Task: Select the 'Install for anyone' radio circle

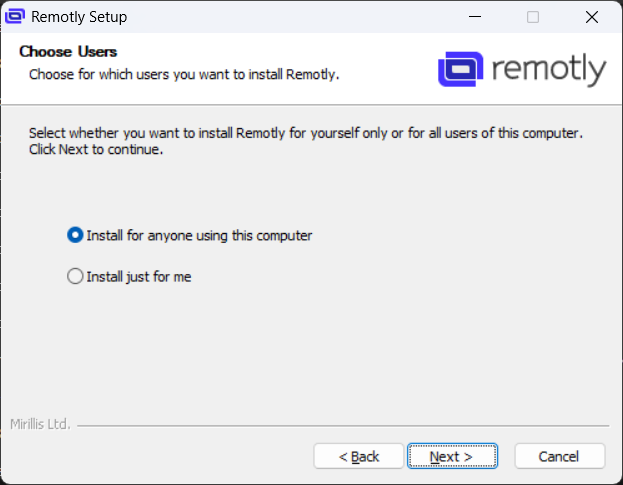Action: click(75, 236)
